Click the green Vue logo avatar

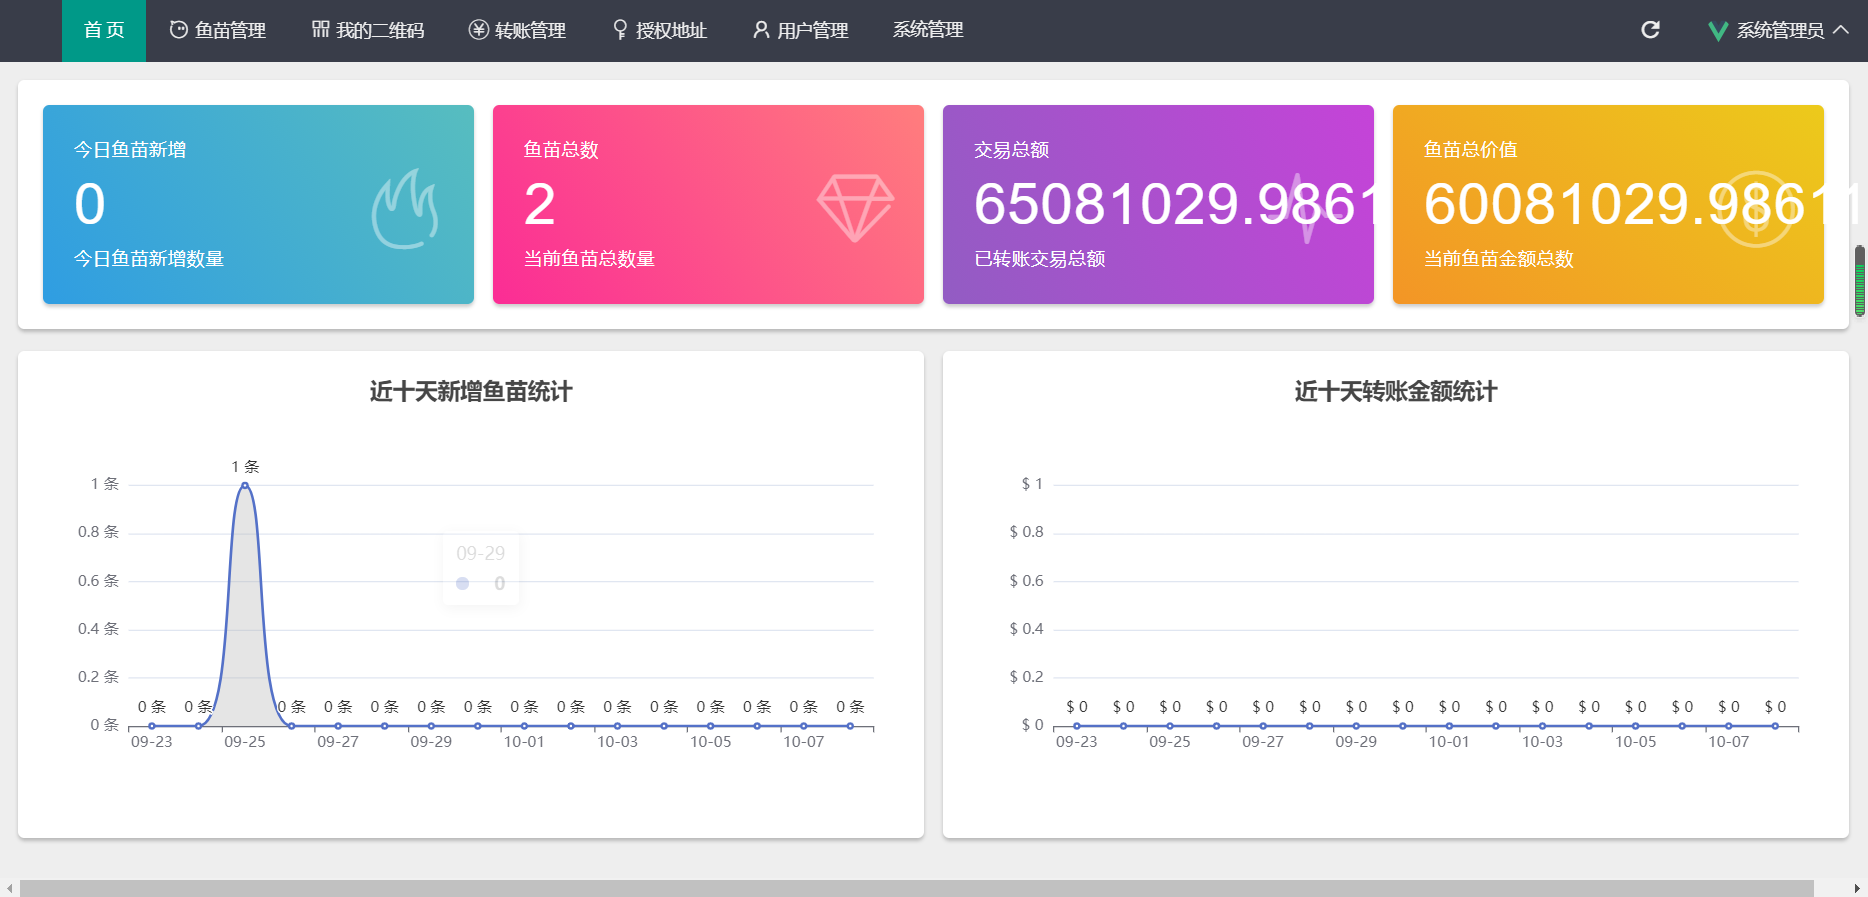(1717, 31)
